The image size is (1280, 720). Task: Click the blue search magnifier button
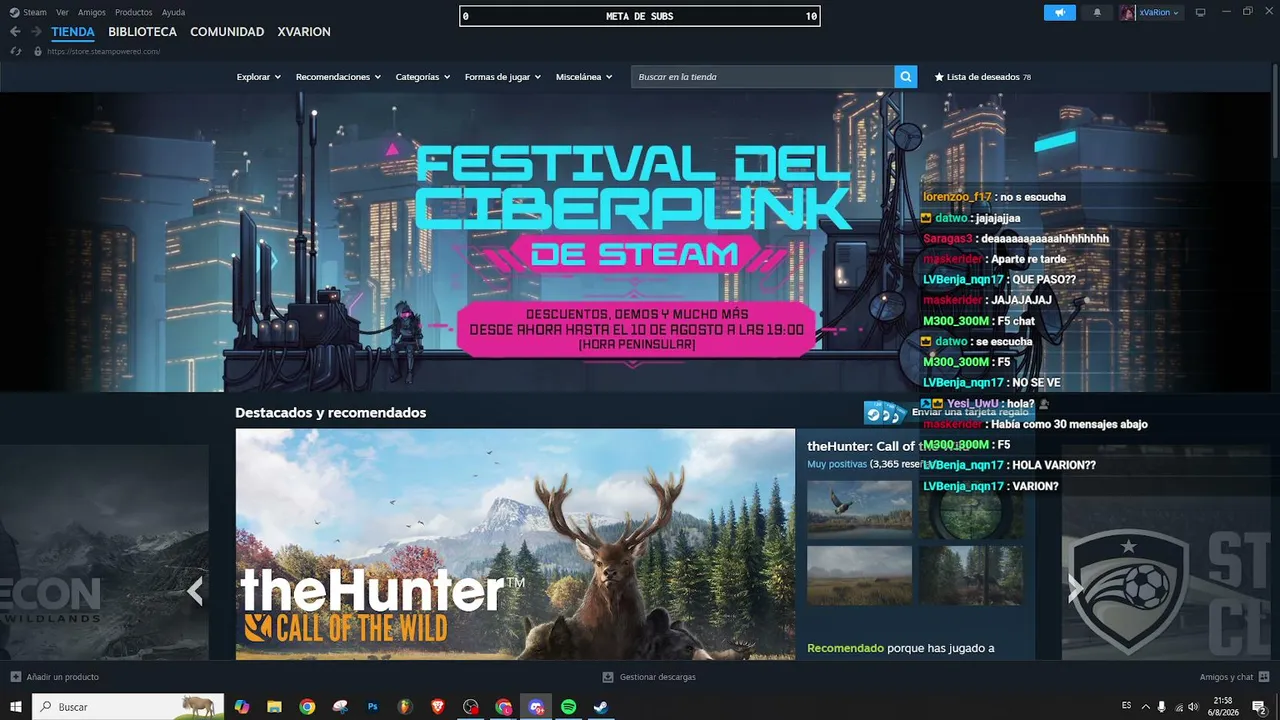click(x=906, y=77)
